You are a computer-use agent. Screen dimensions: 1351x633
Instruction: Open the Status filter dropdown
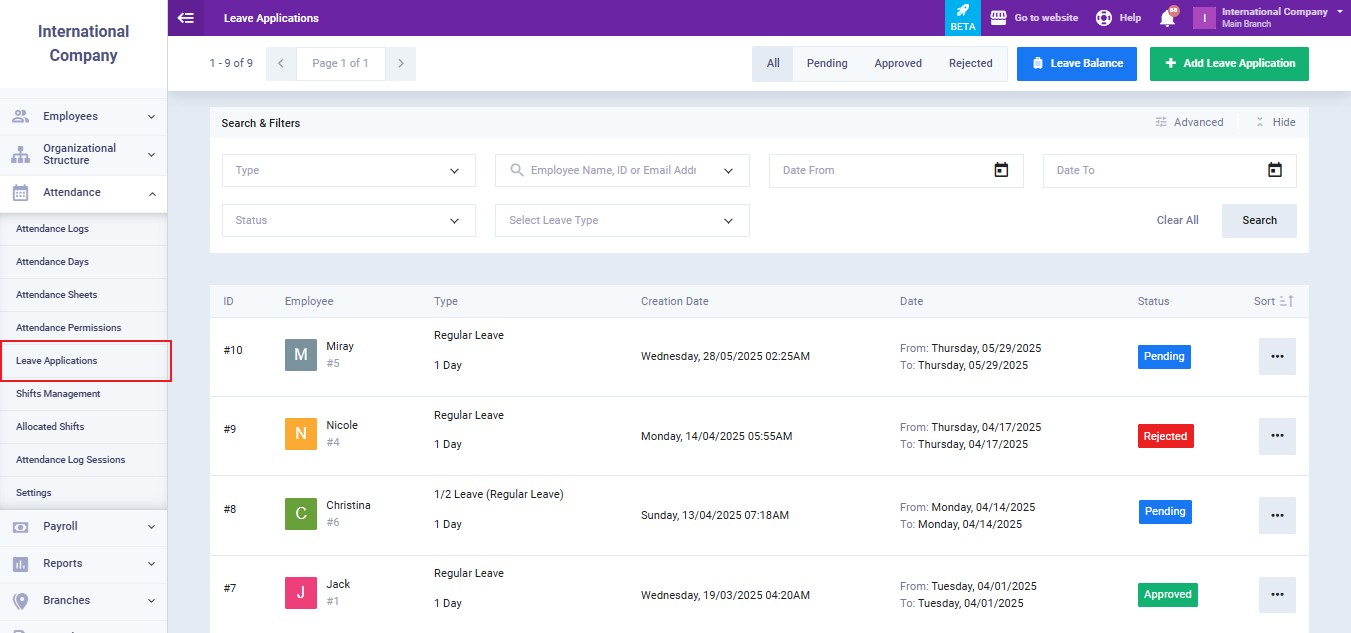pyautogui.click(x=348, y=220)
